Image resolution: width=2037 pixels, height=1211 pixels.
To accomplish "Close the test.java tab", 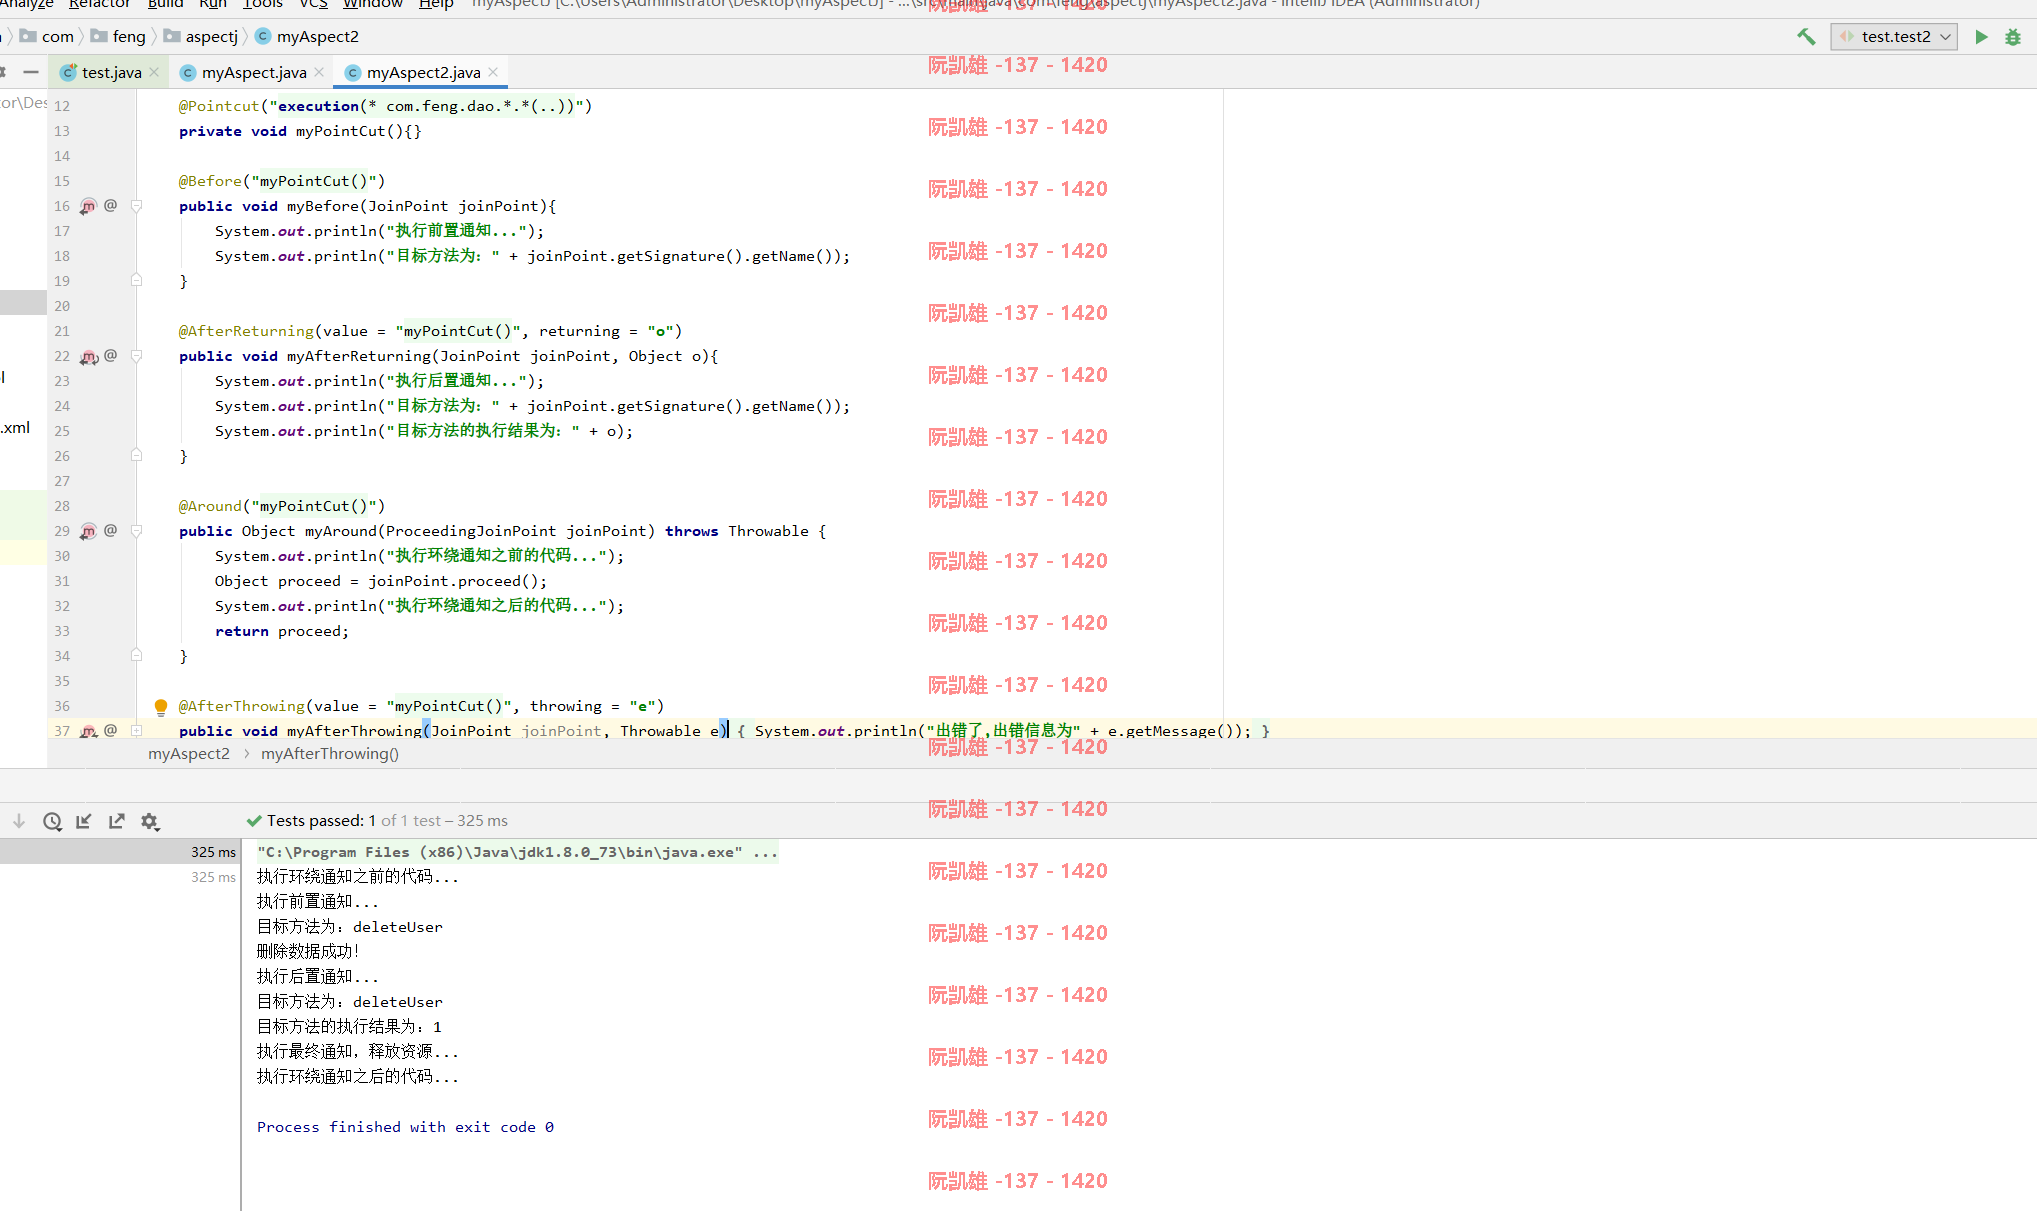I will (x=154, y=72).
